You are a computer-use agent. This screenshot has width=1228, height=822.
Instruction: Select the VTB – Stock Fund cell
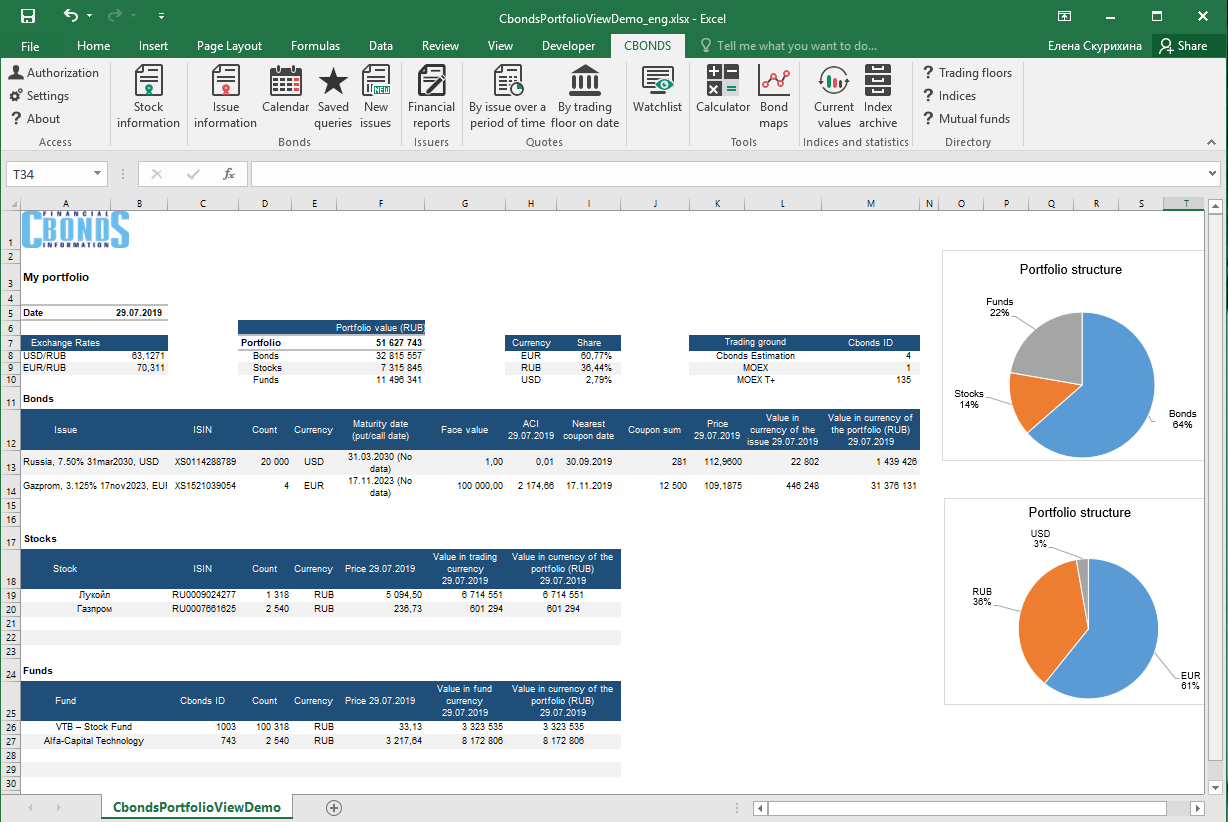coord(94,727)
